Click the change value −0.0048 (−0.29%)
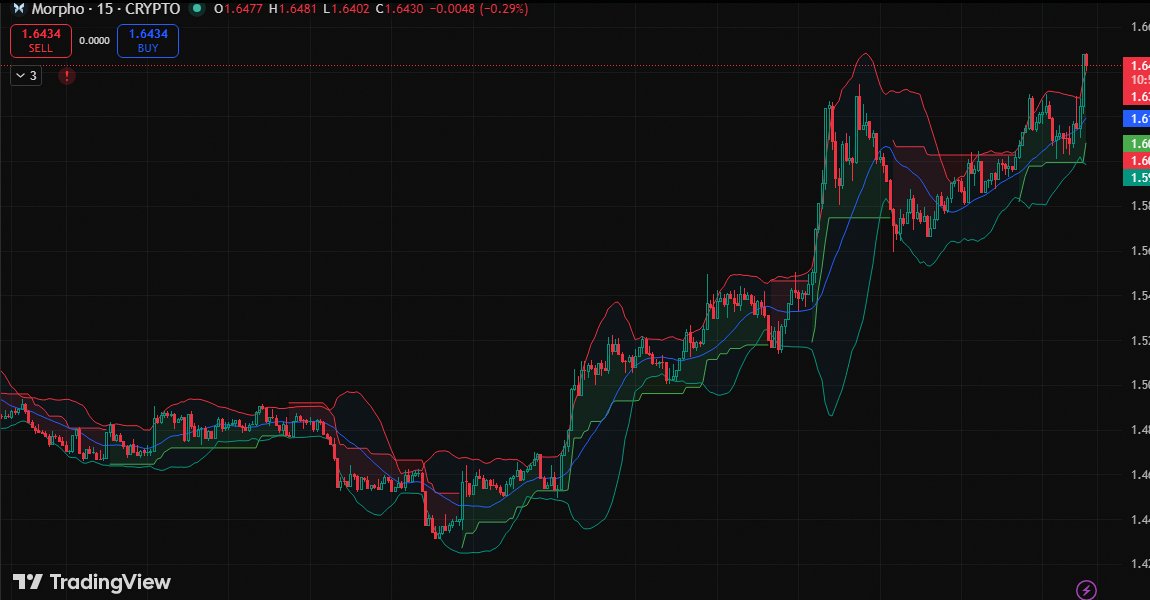Screen dimensions: 1150x600 [479, 9]
